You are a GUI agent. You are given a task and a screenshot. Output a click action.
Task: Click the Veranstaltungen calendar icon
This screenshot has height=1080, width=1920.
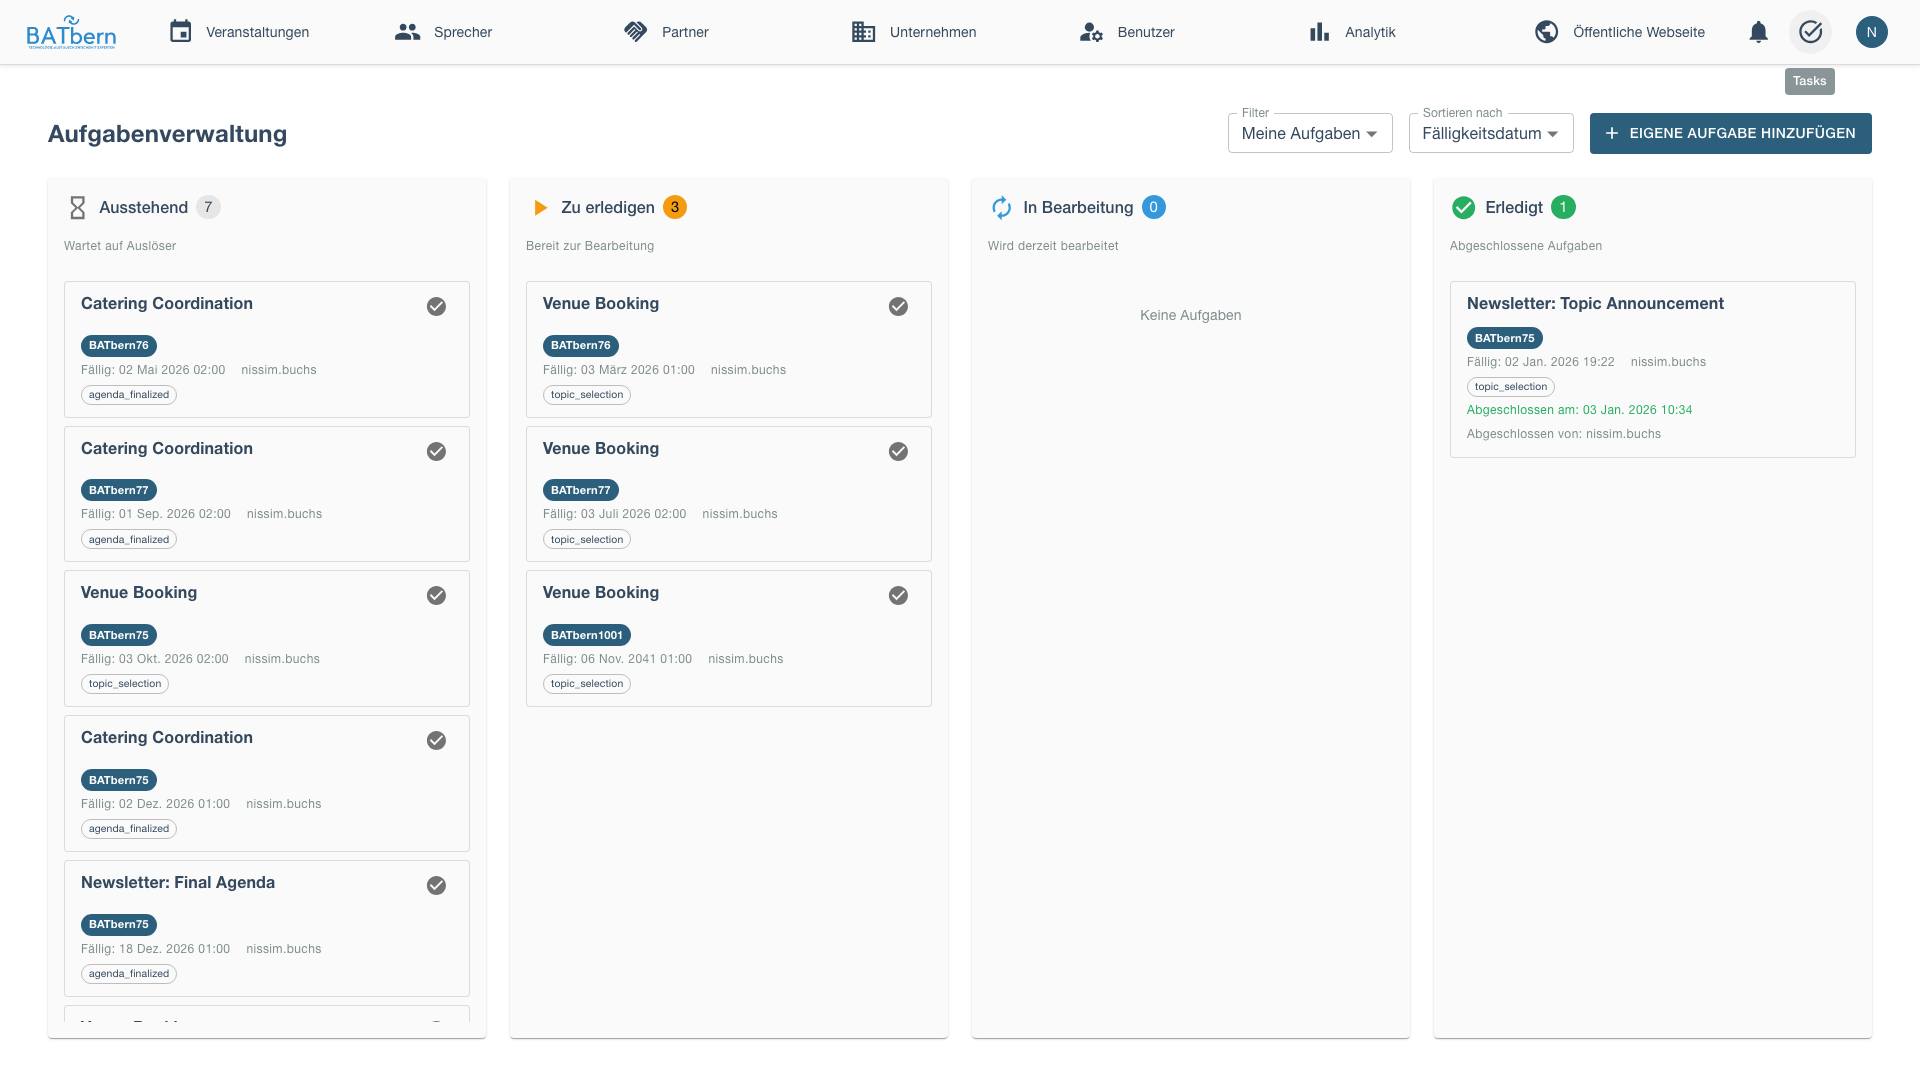[181, 32]
